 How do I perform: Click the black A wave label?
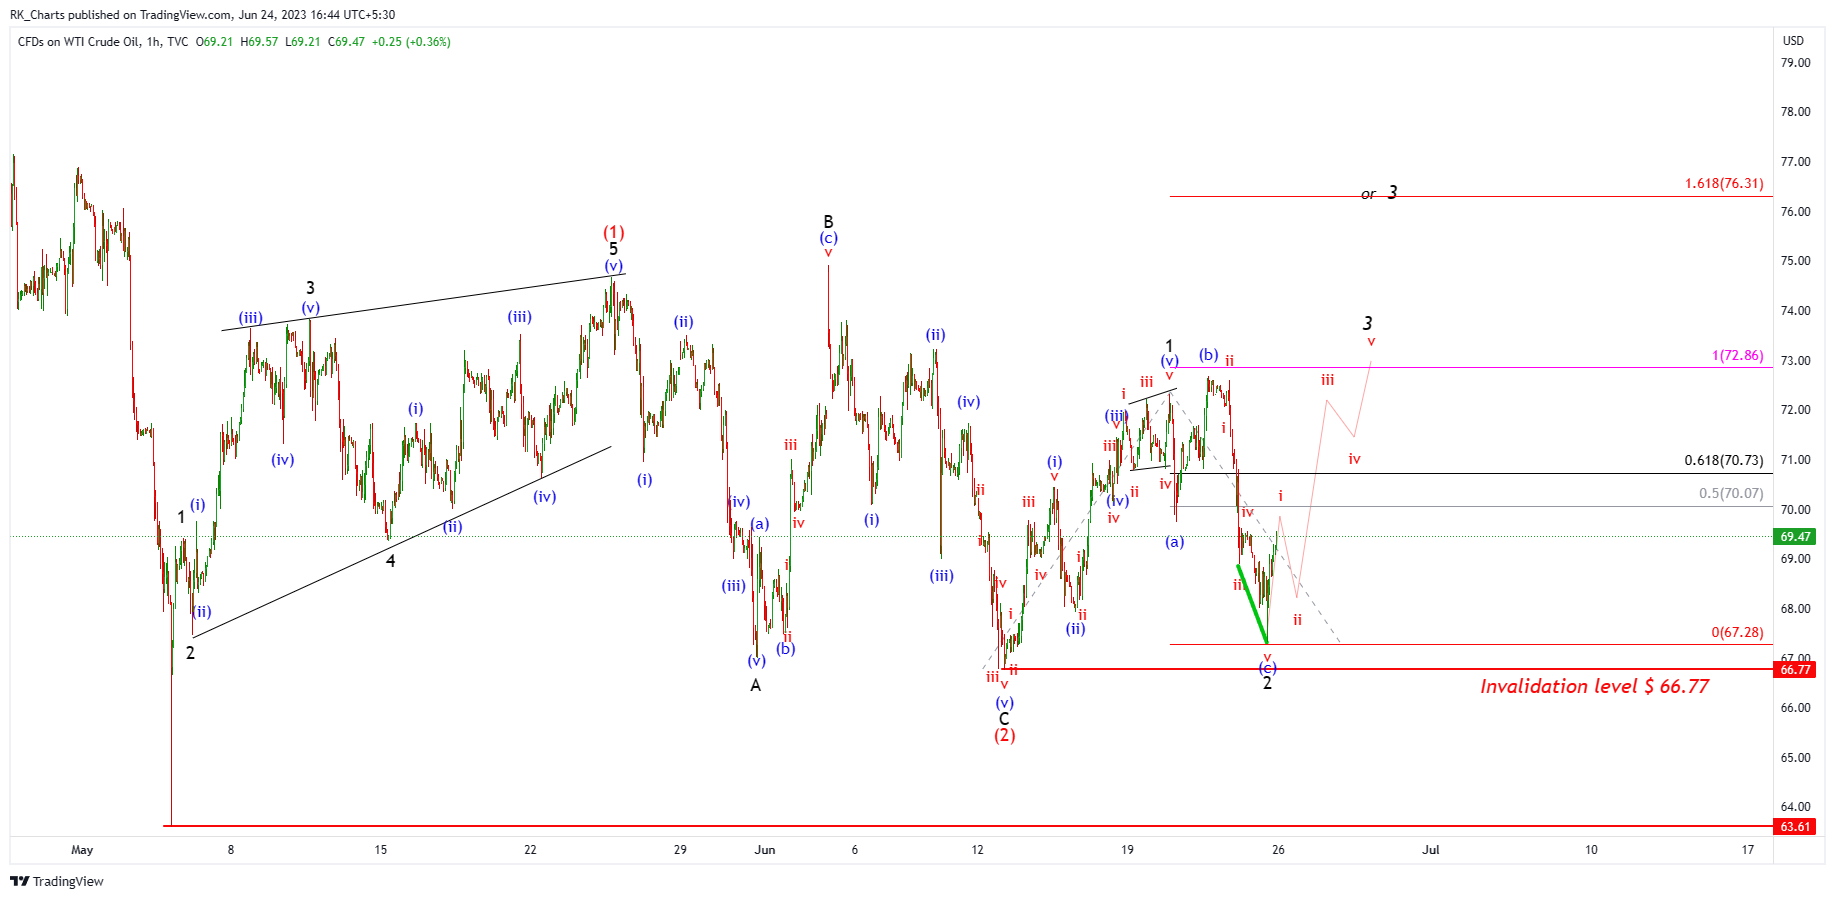[x=756, y=685]
